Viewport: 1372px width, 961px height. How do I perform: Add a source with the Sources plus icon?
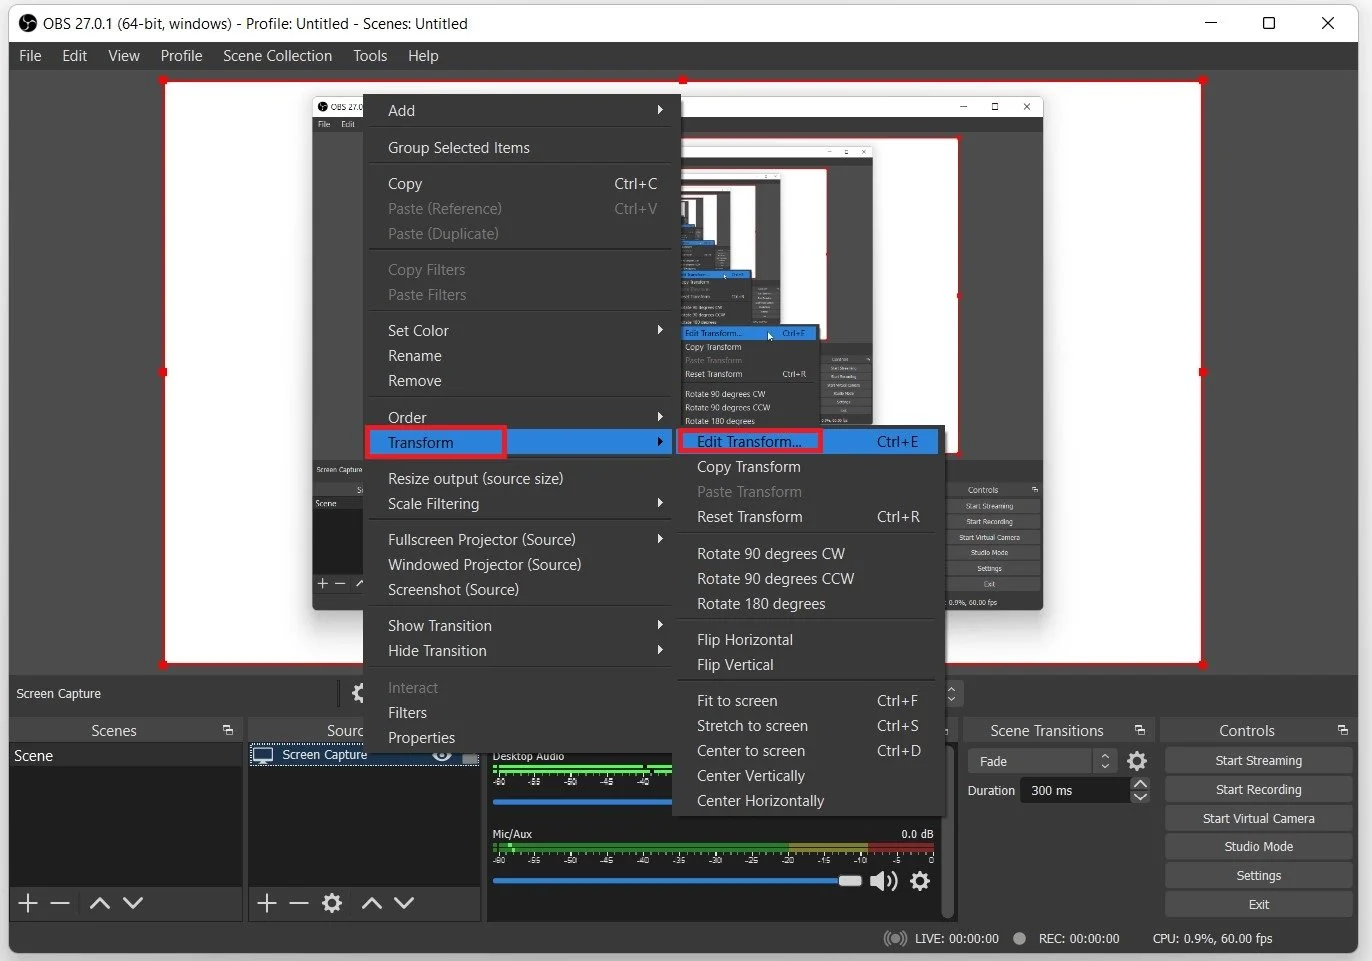tap(266, 903)
